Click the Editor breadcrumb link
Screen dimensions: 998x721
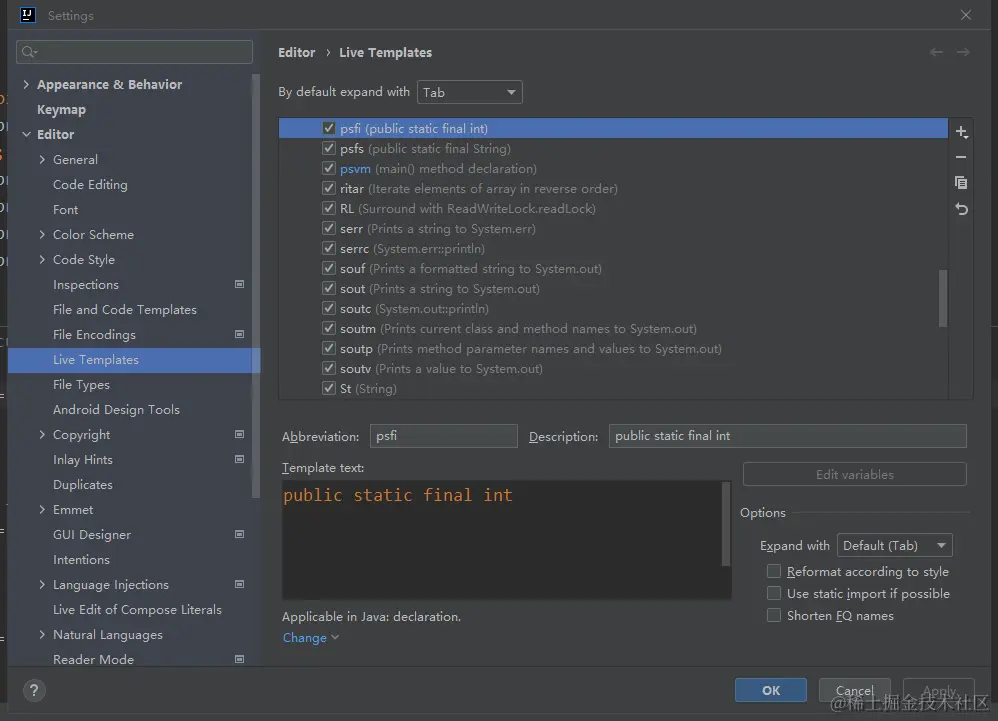[x=297, y=52]
